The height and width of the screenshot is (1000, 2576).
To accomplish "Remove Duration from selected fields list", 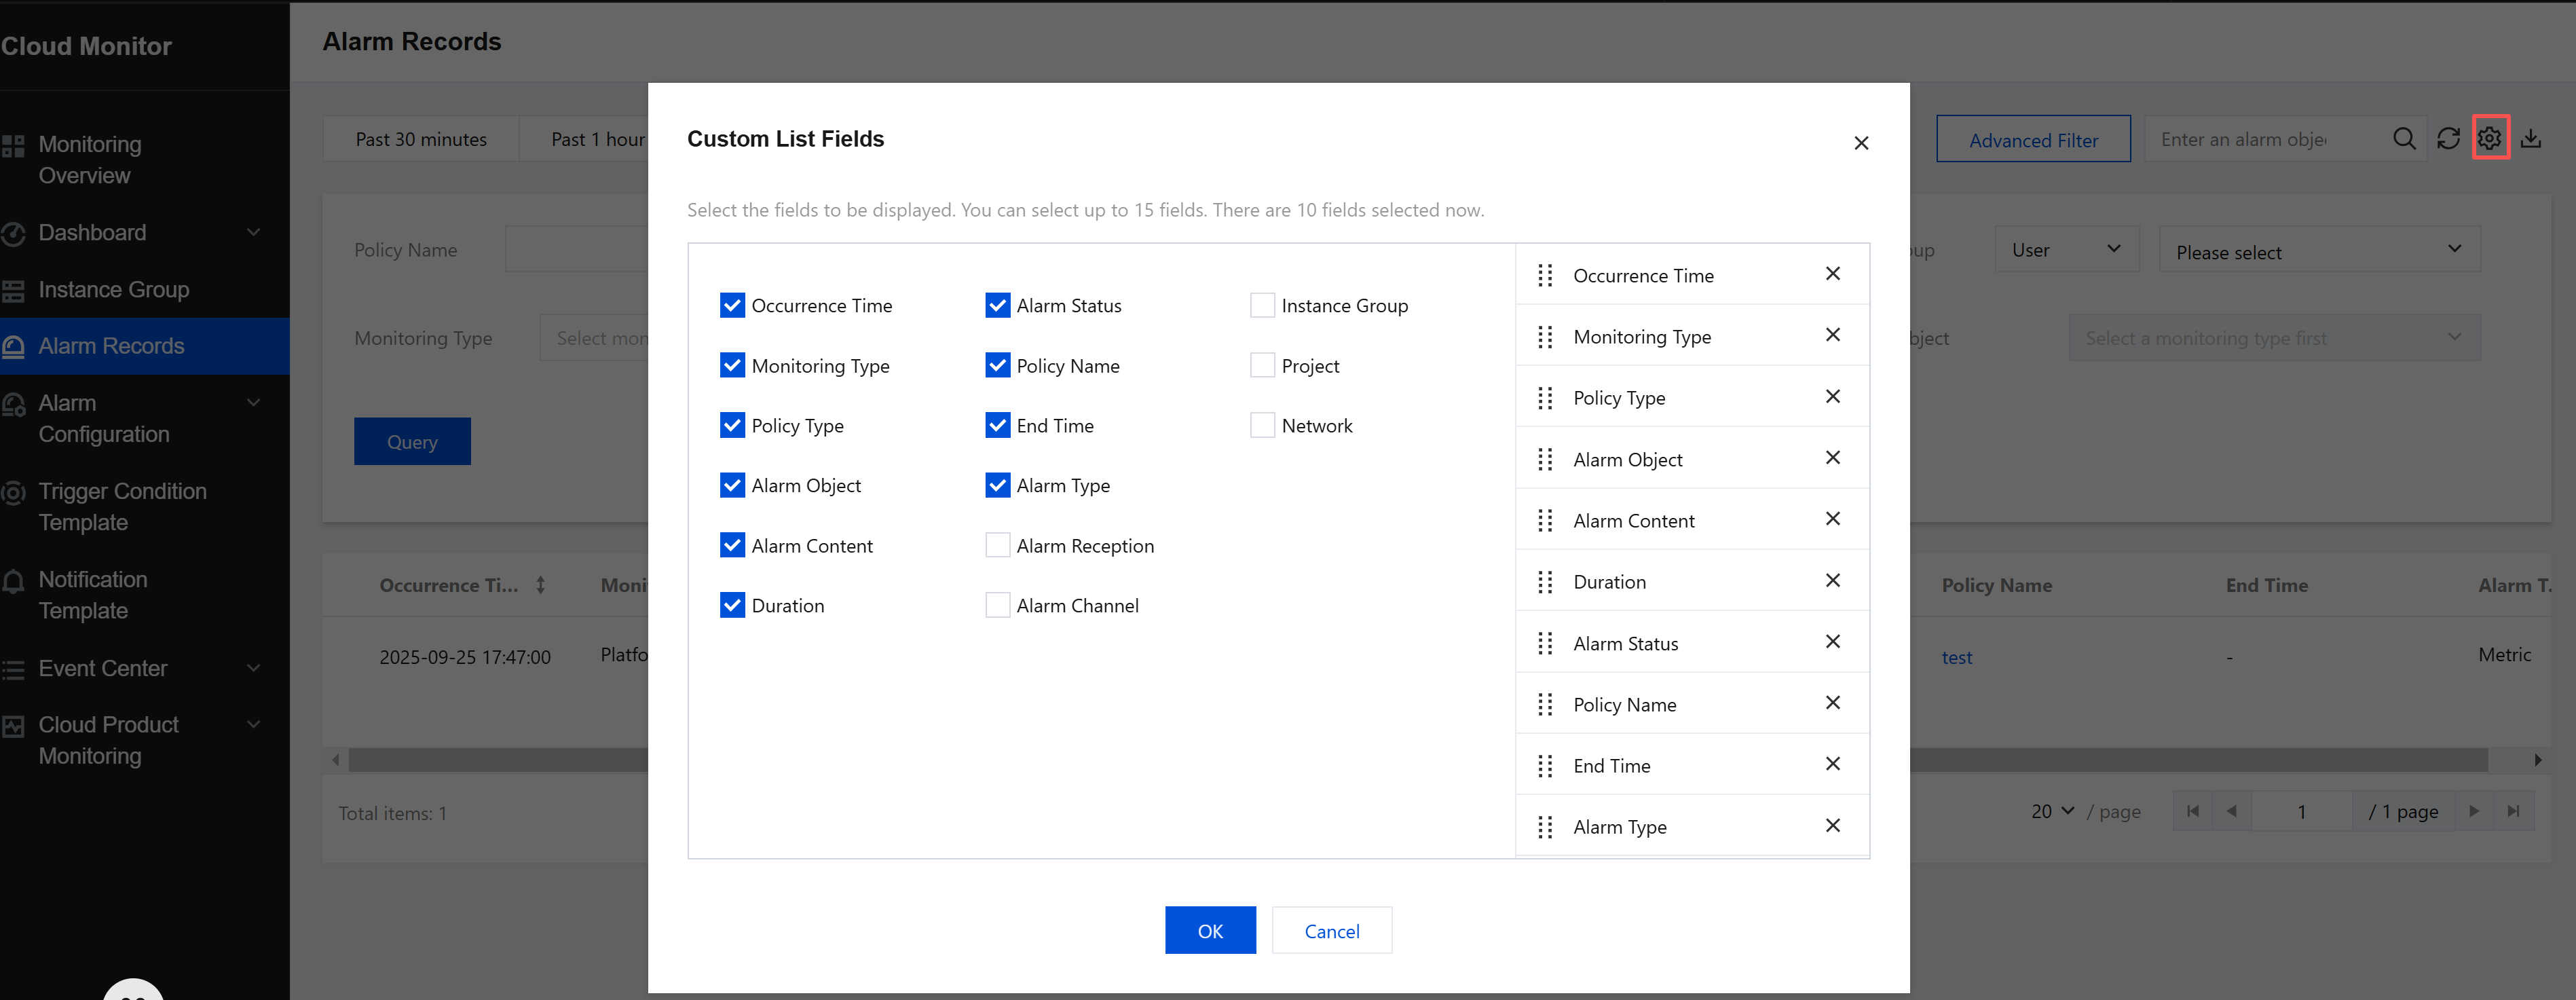I will (1833, 581).
